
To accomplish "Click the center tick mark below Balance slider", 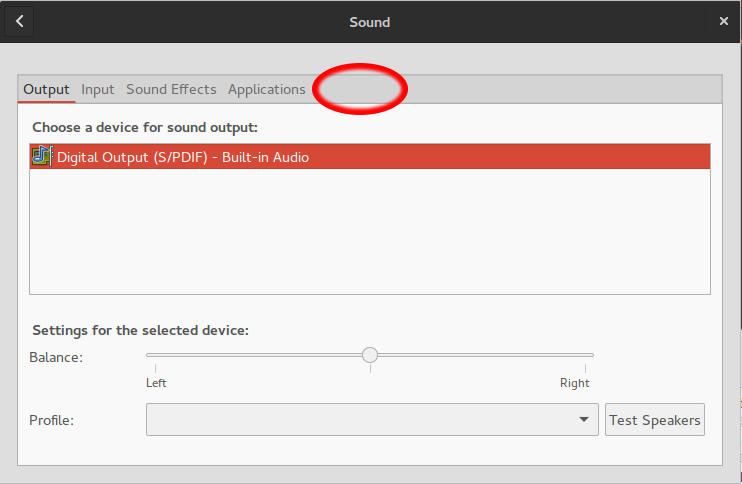I will point(370,369).
